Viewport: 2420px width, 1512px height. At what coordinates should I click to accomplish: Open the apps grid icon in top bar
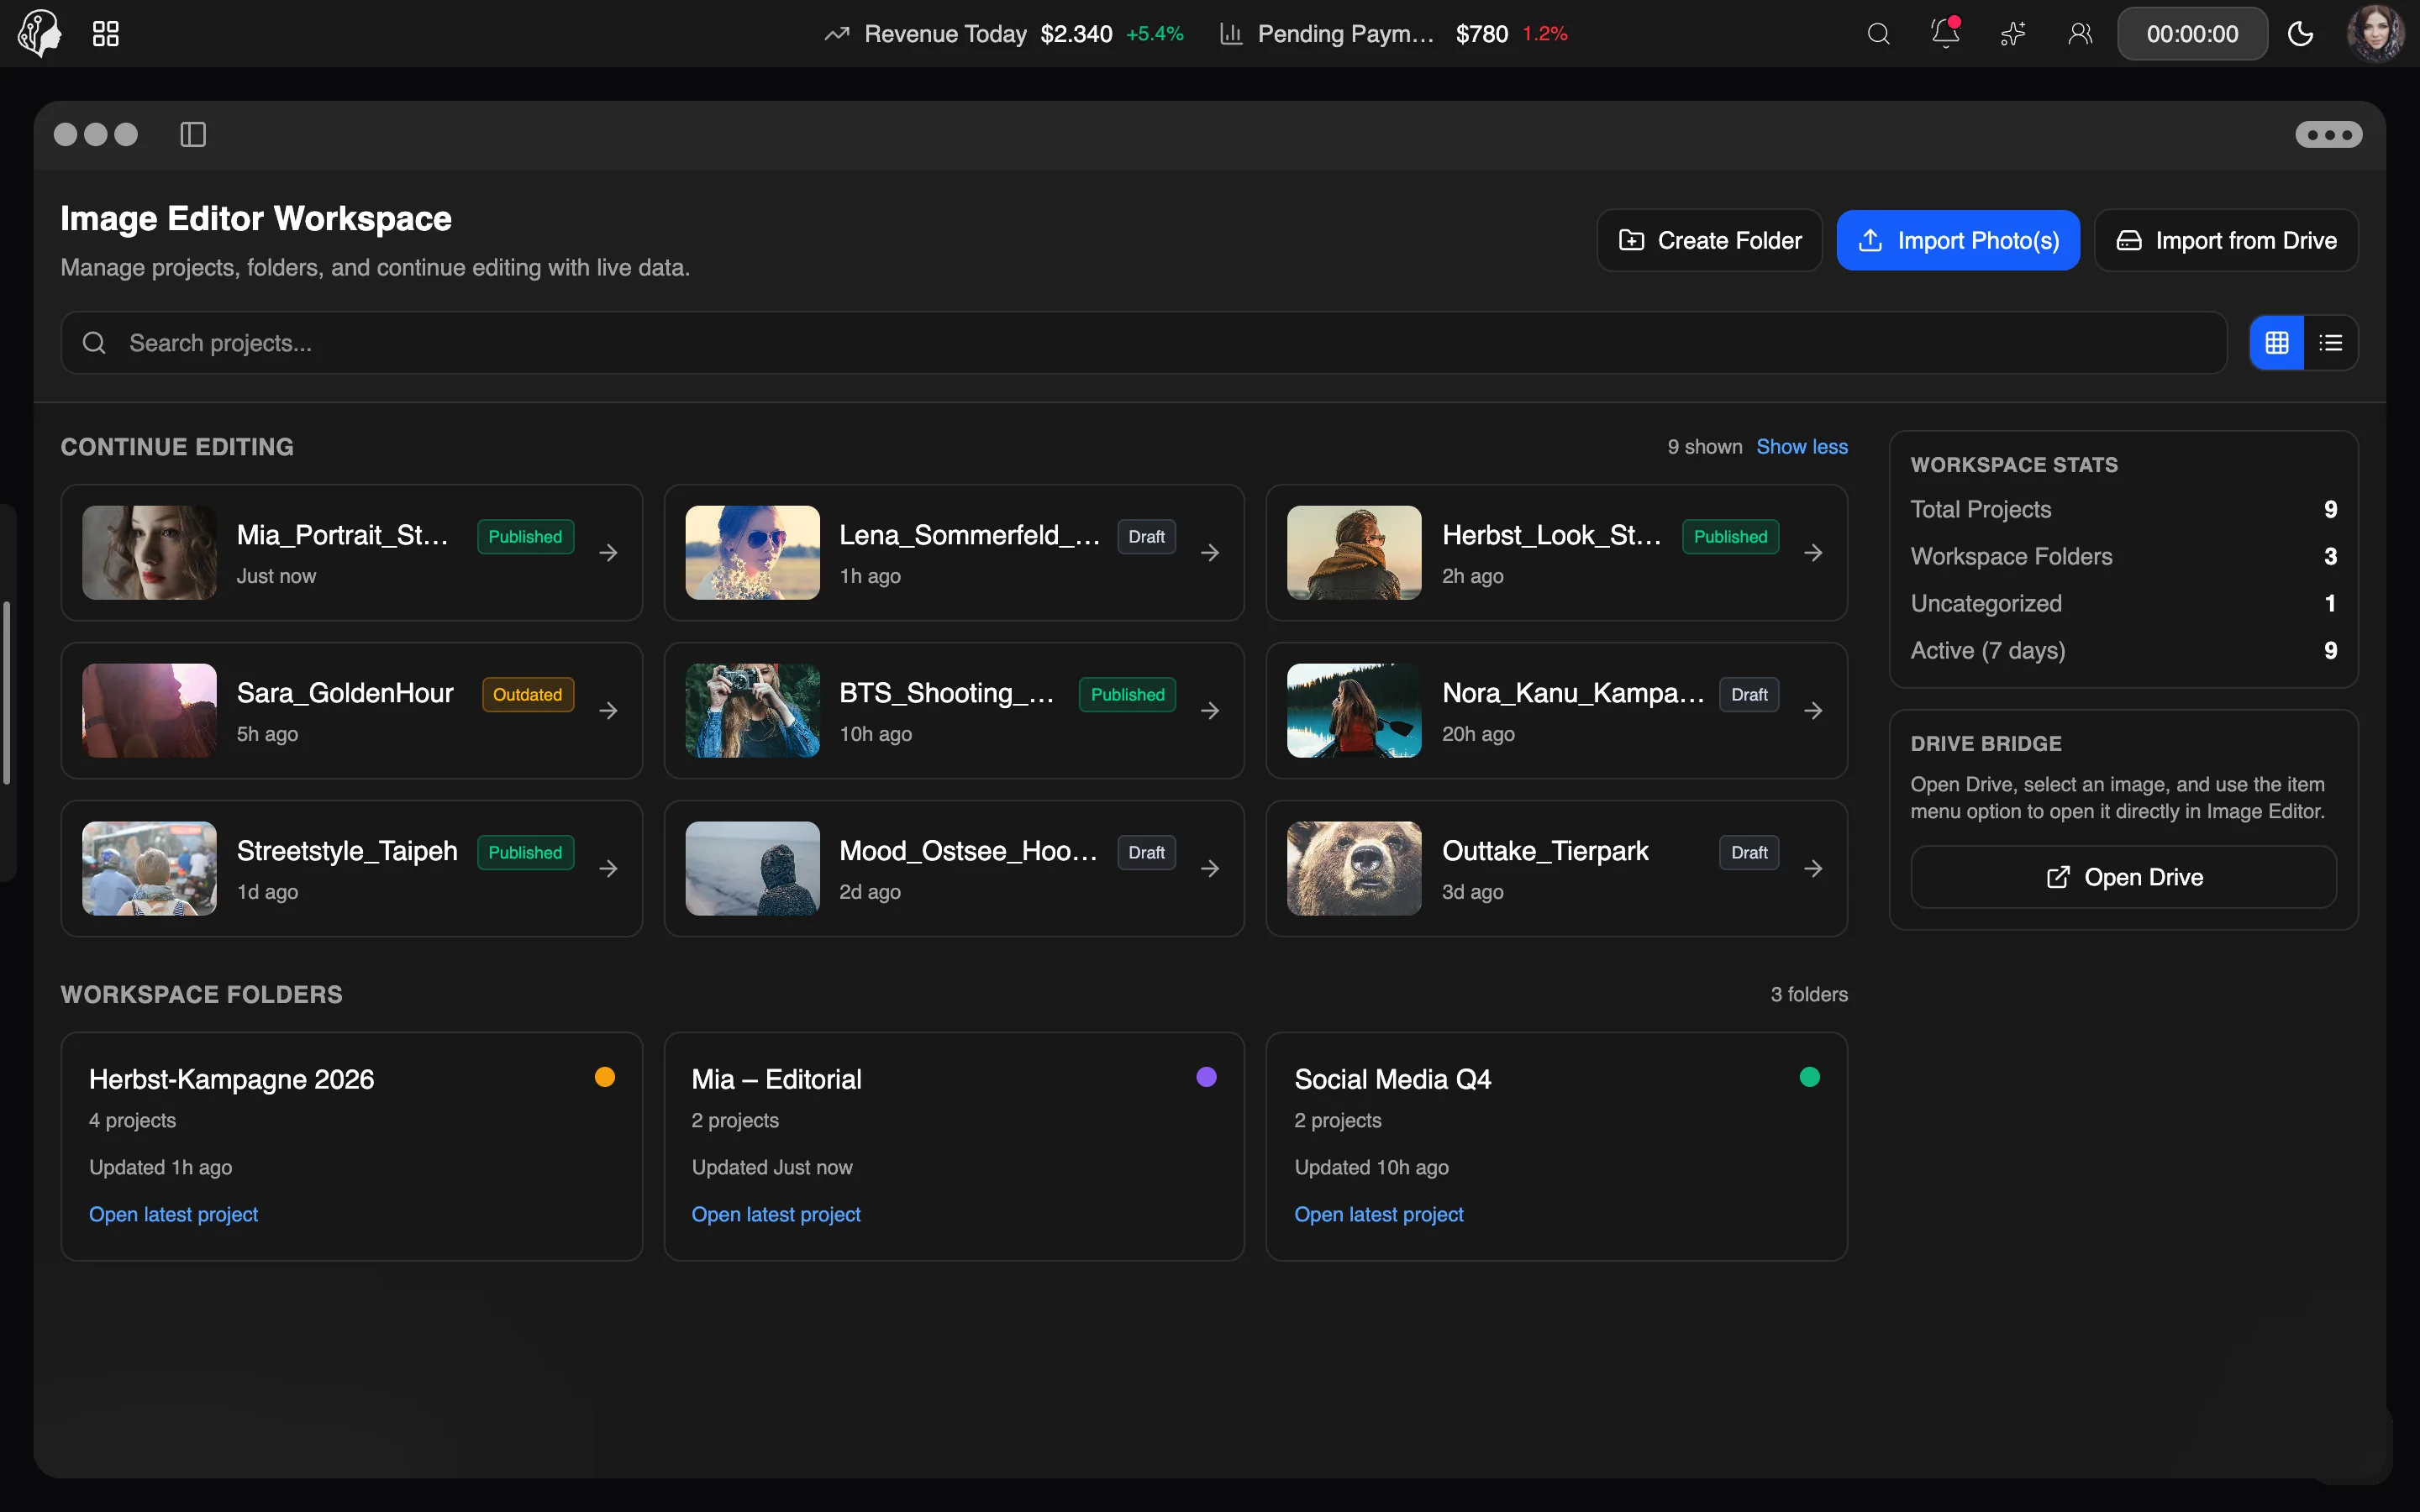(106, 34)
